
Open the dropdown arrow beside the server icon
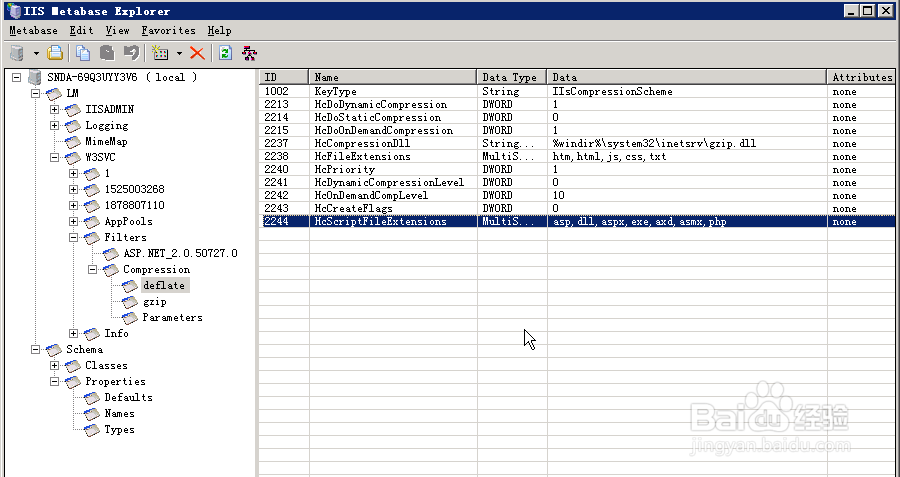click(36, 54)
